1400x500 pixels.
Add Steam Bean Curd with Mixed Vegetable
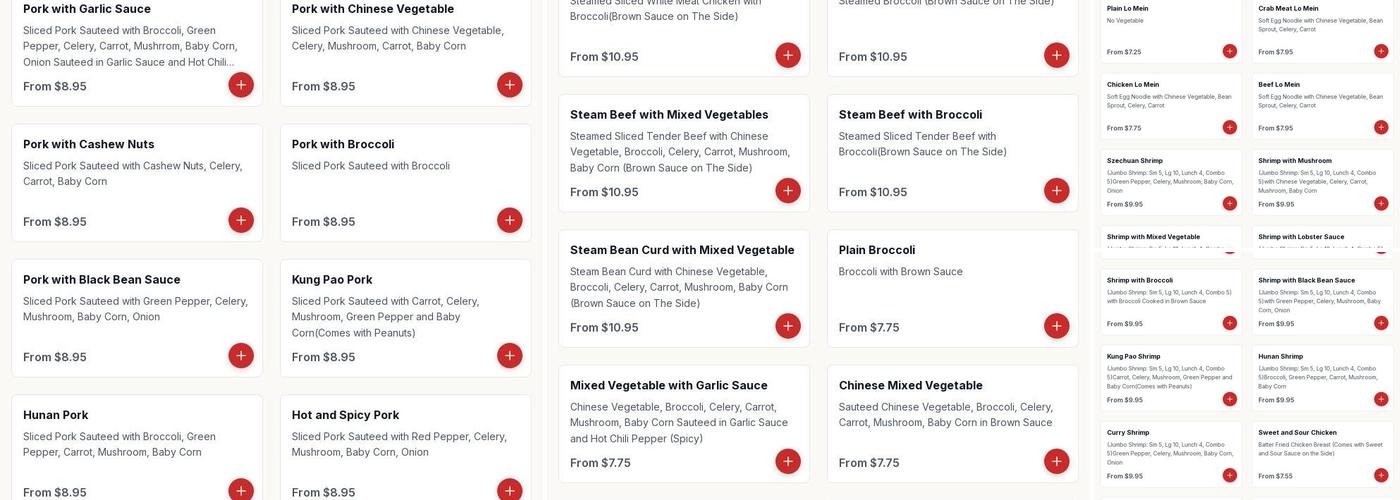tap(788, 326)
